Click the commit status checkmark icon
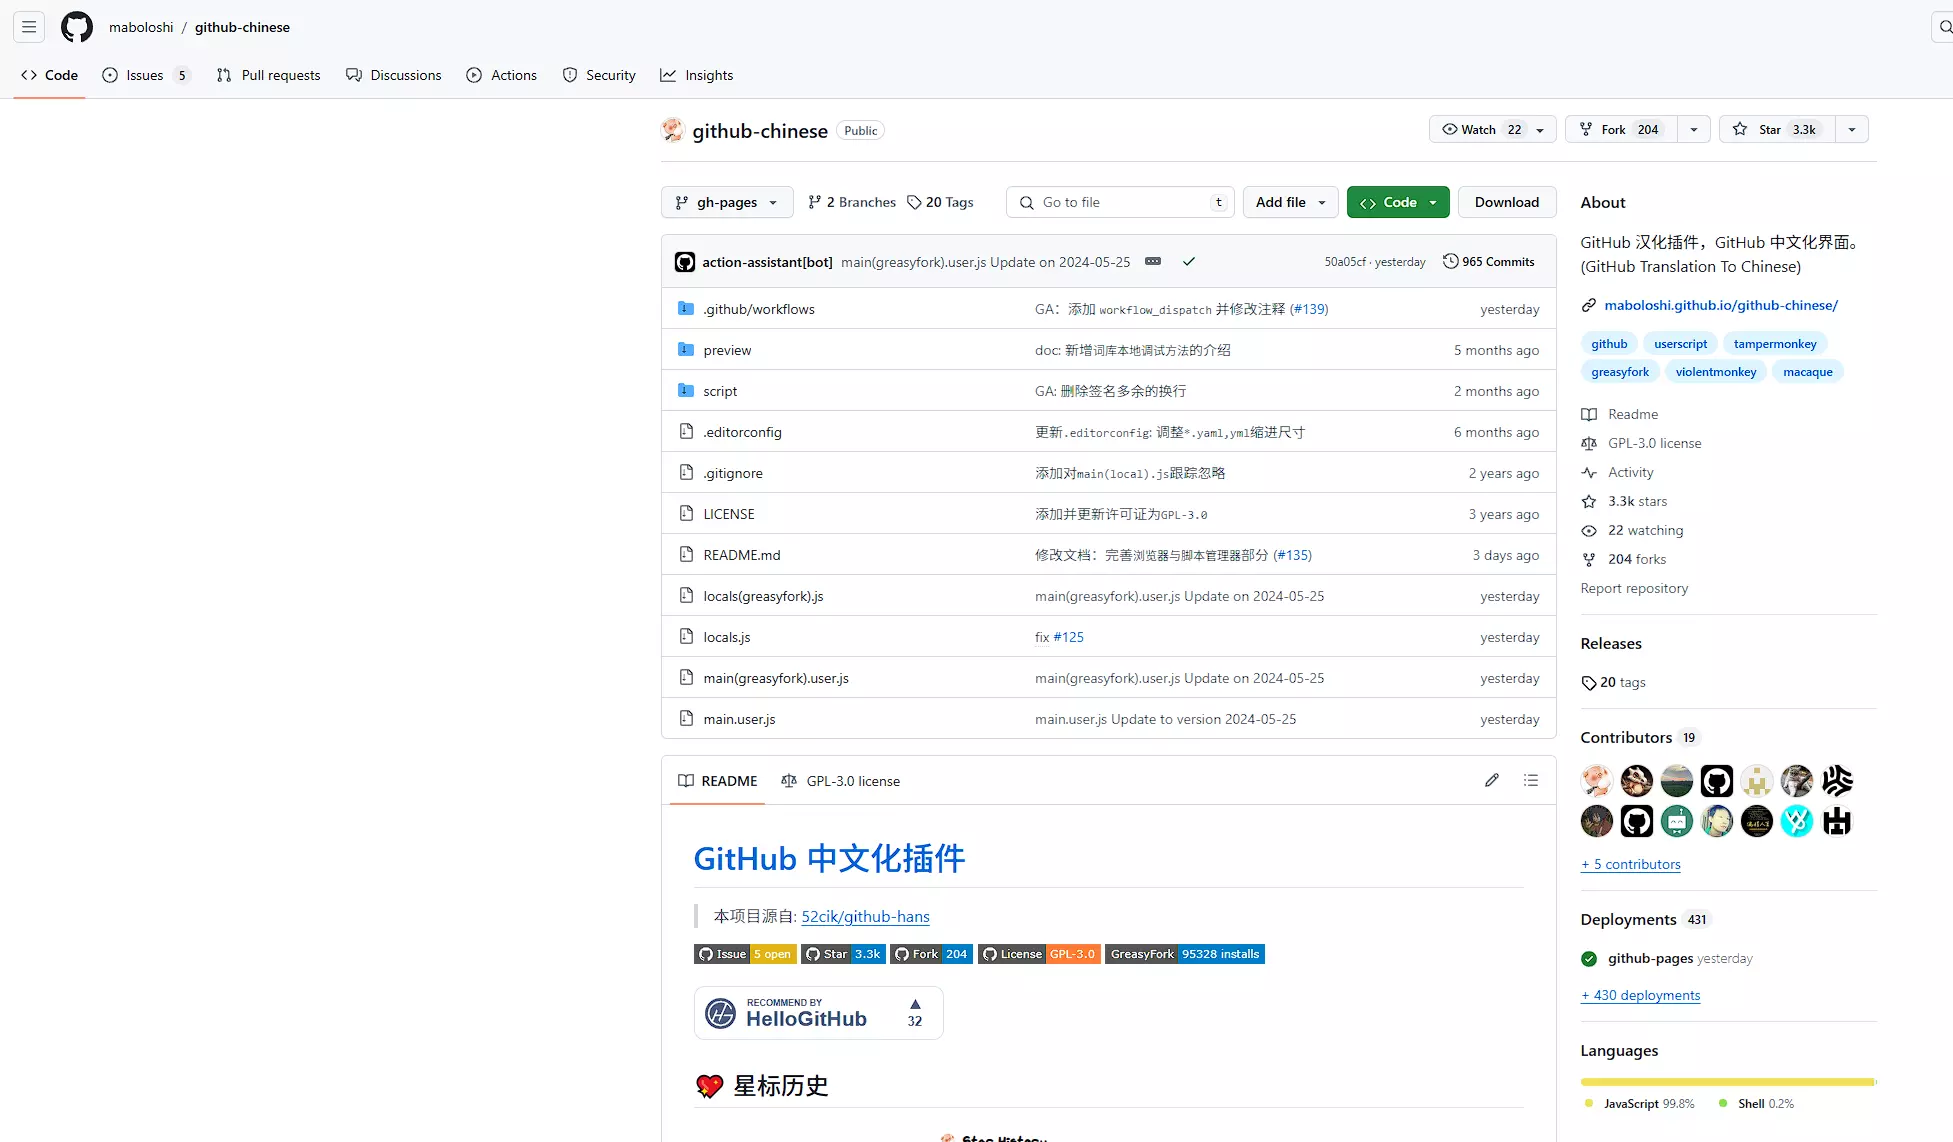 (1189, 261)
